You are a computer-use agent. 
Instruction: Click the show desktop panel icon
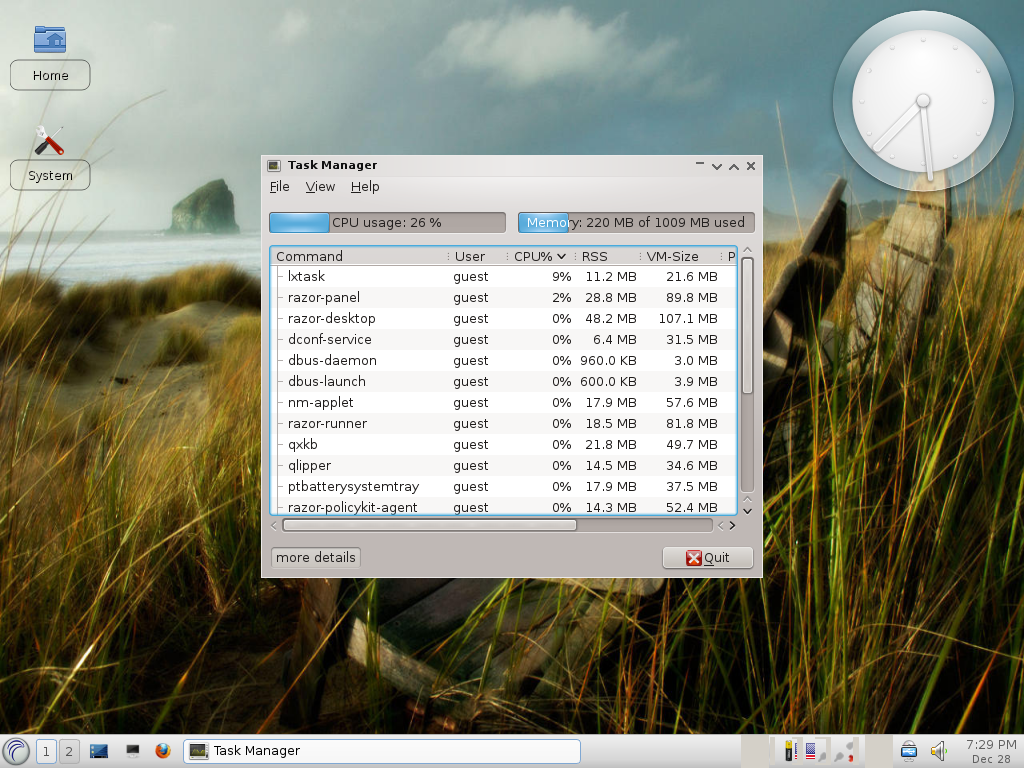click(99, 751)
